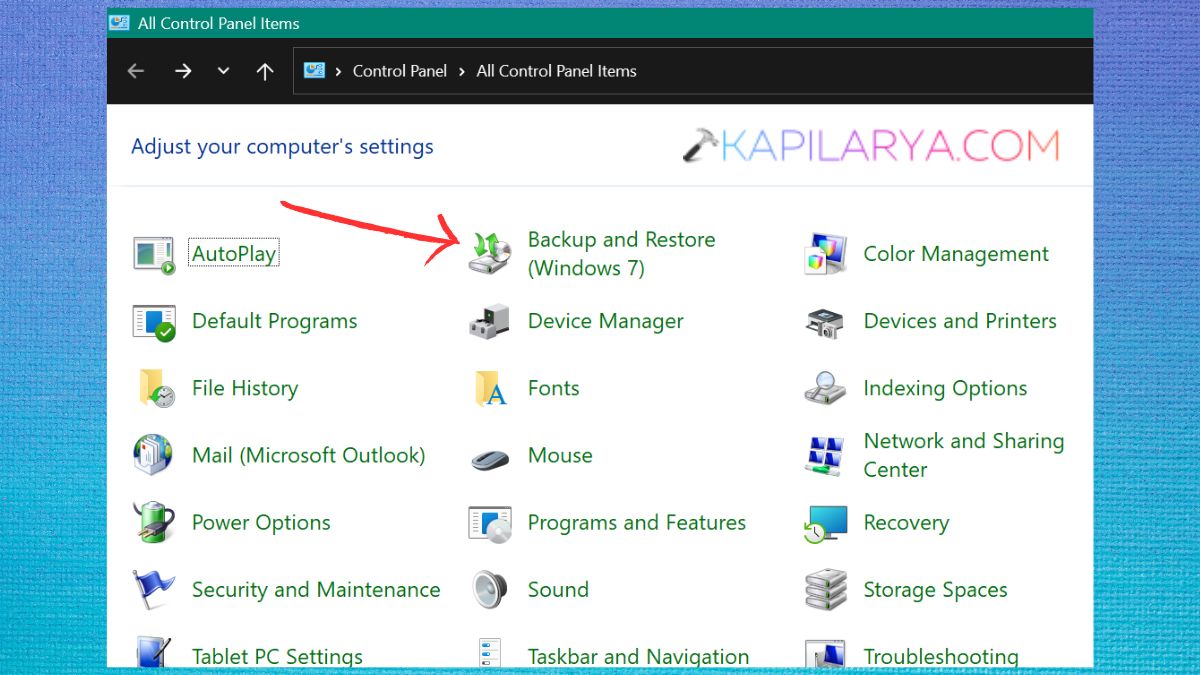1200x675 pixels.
Task: Go up one level with up arrow
Action: (265, 71)
